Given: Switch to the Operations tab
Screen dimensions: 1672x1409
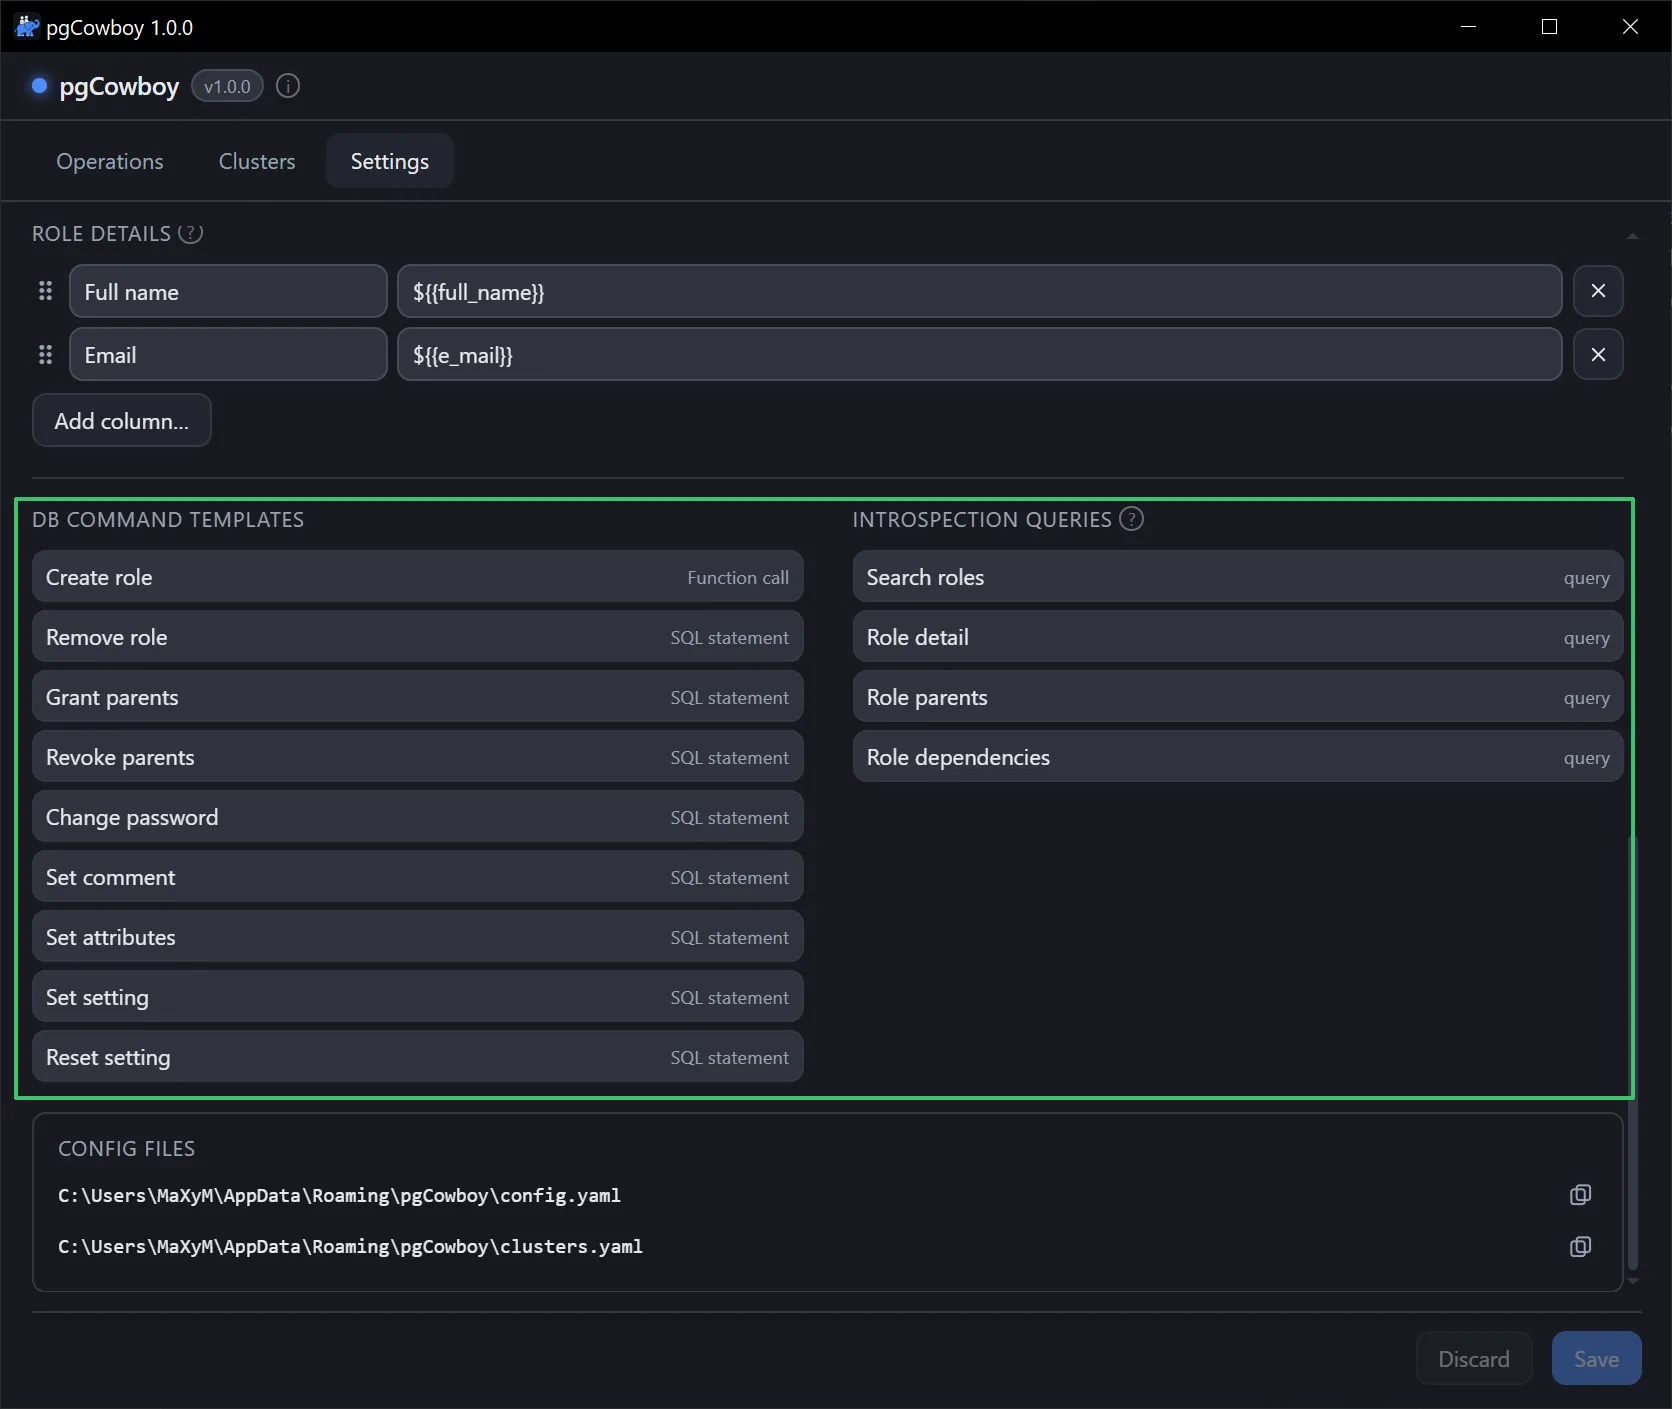Looking at the screenshot, I should 110,161.
